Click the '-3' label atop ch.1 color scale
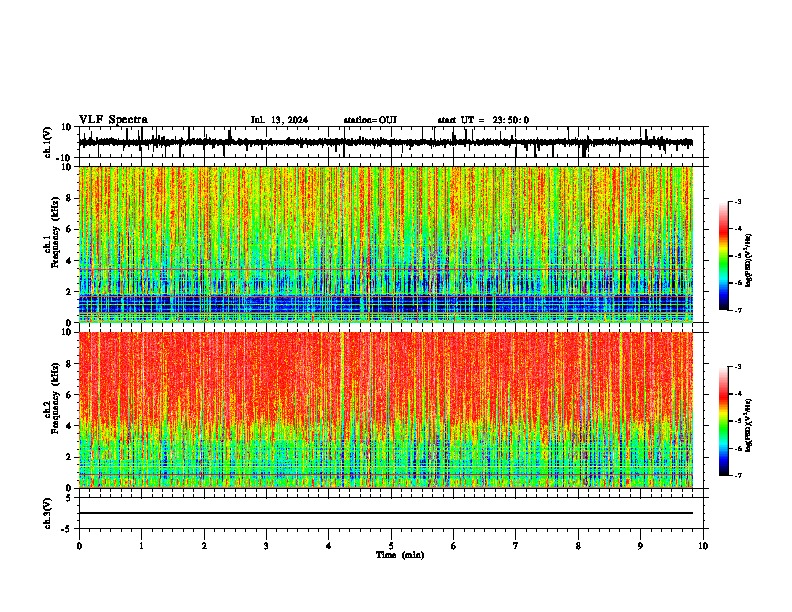Image resolution: width=792 pixels, height=612 pixels. (738, 201)
